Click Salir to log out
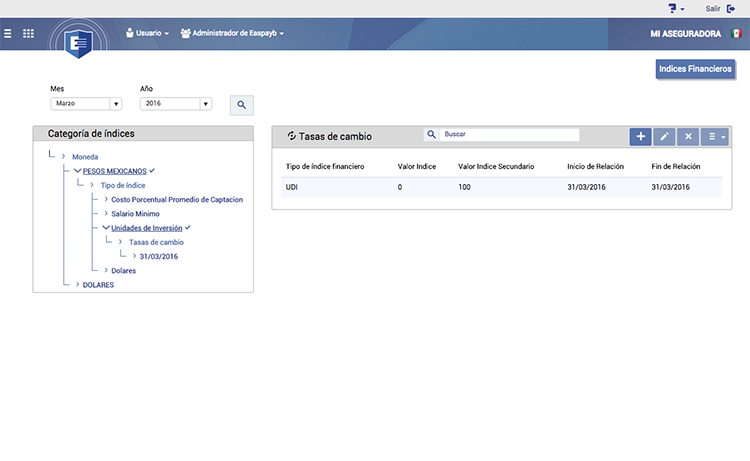This screenshot has width=750, height=461. pyautogui.click(x=713, y=9)
